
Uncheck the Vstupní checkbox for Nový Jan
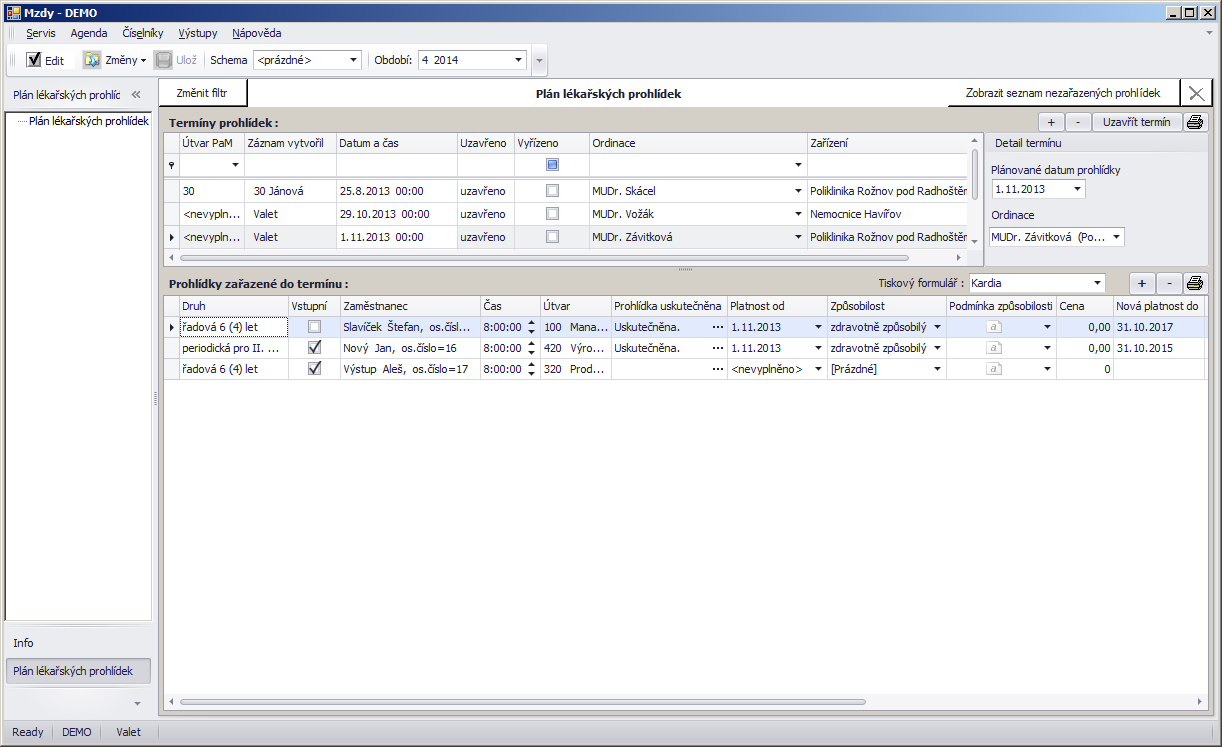315,348
